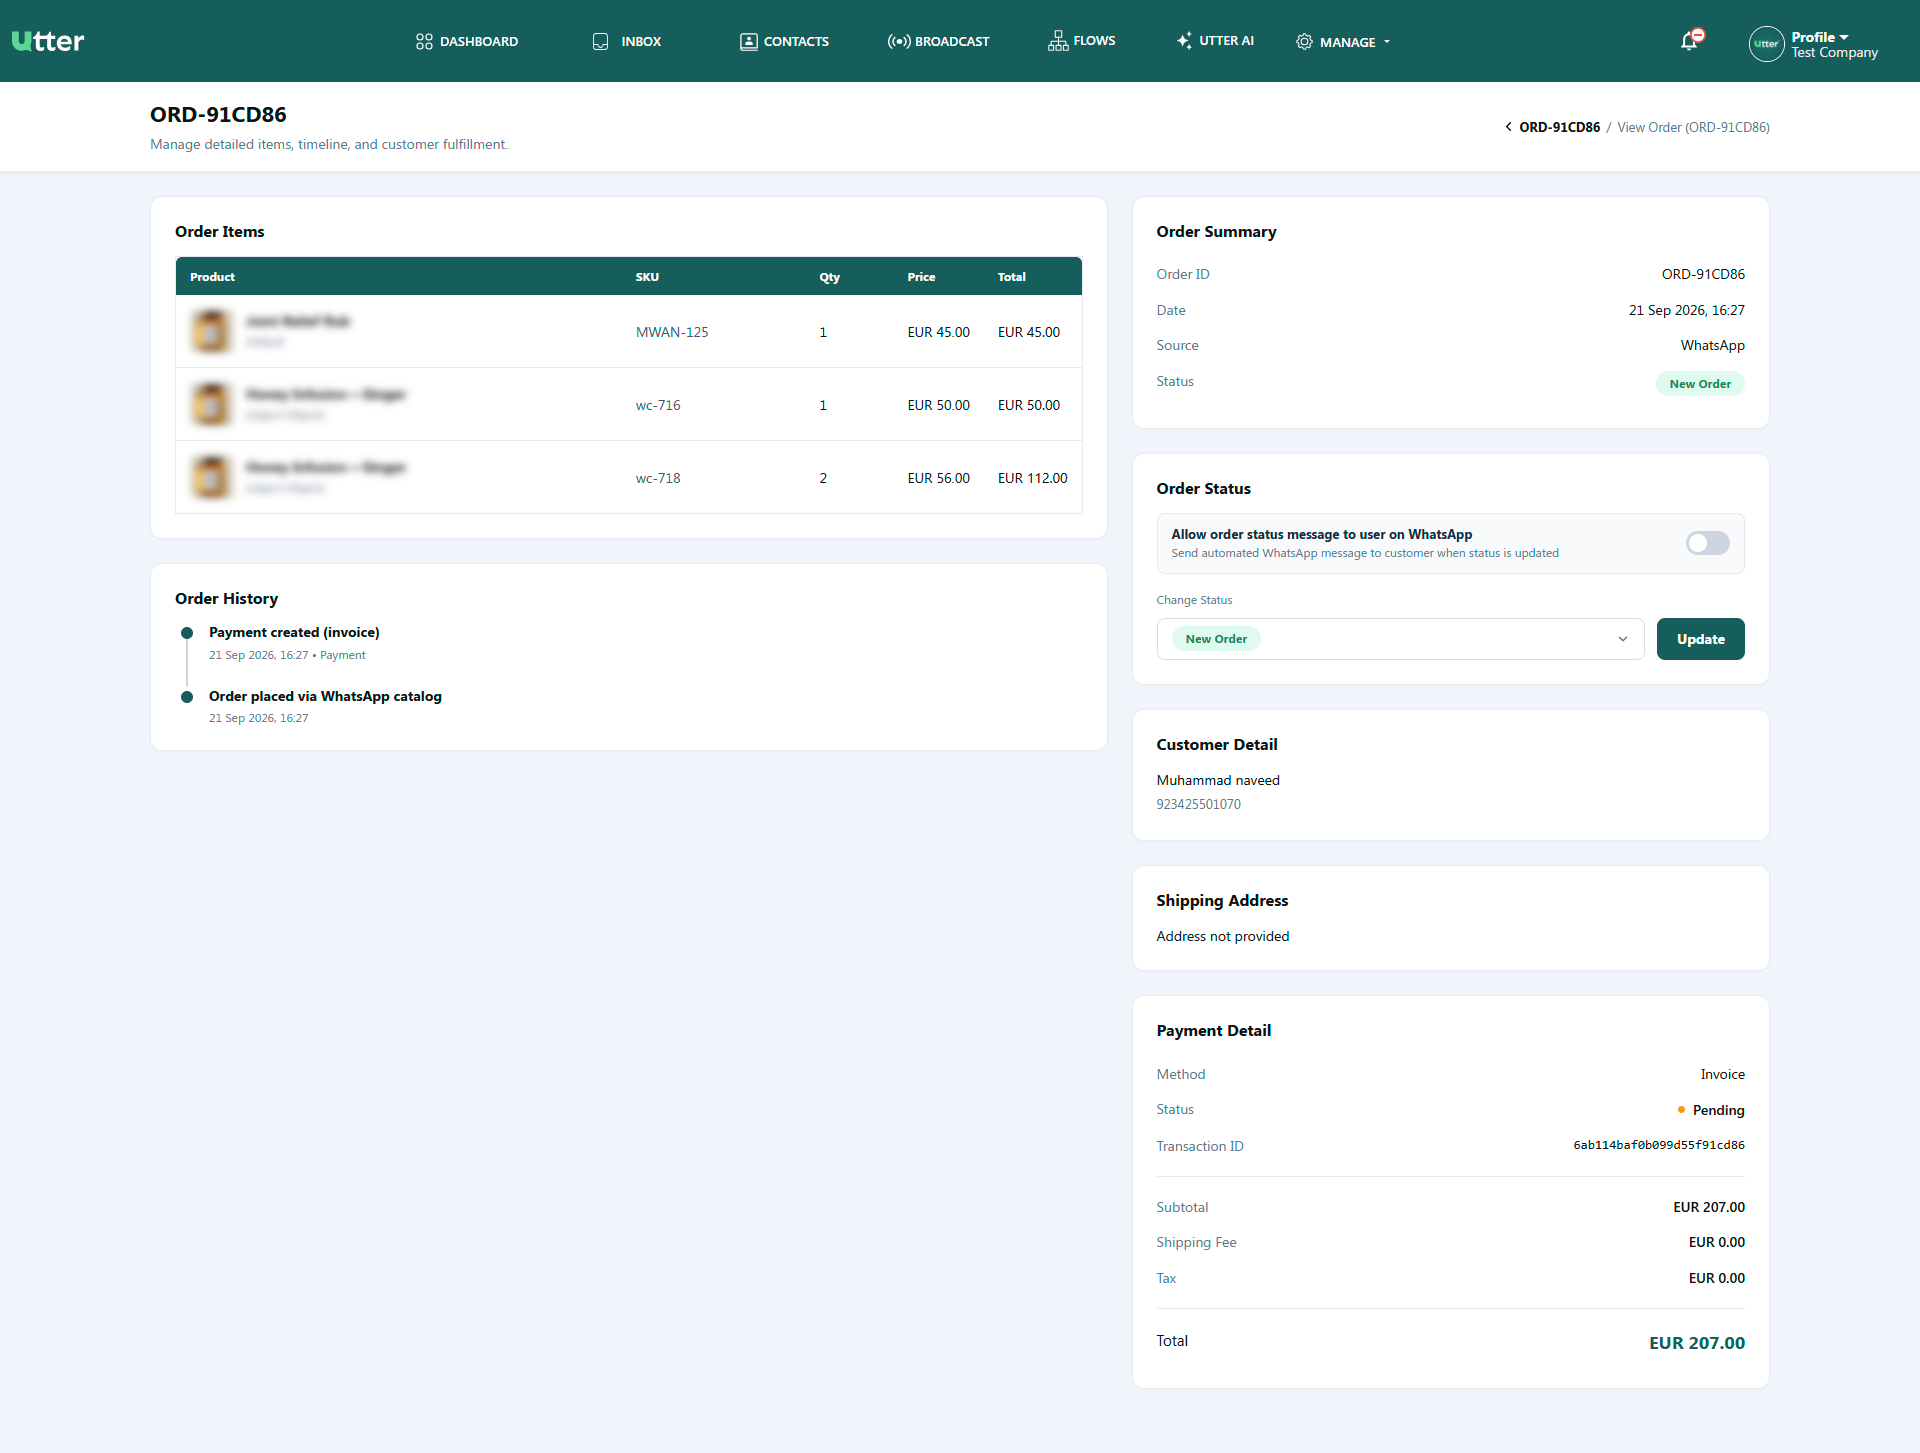Enable WhatsApp order status message toggle
Screen dimensions: 1920x1453
pos(1707,543)
